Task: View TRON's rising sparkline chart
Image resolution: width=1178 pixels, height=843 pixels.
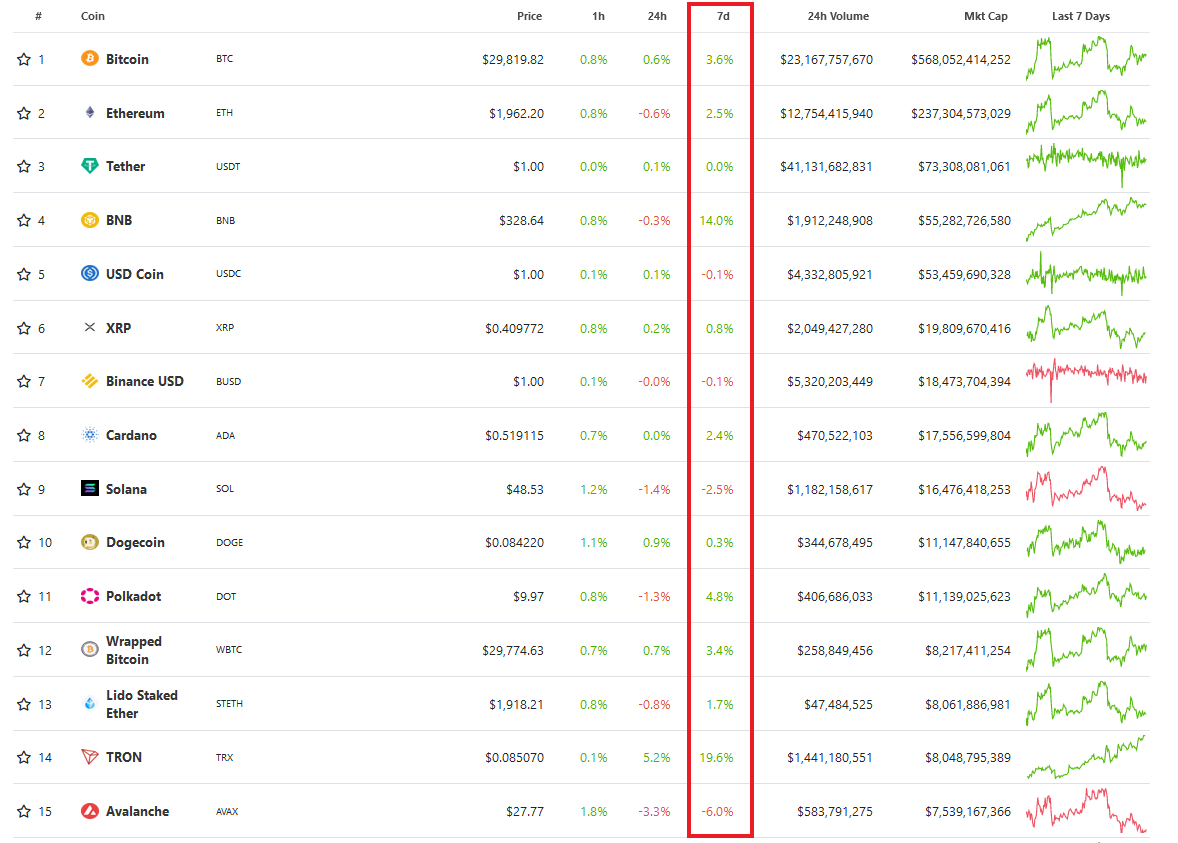Action: point(1086,757)
